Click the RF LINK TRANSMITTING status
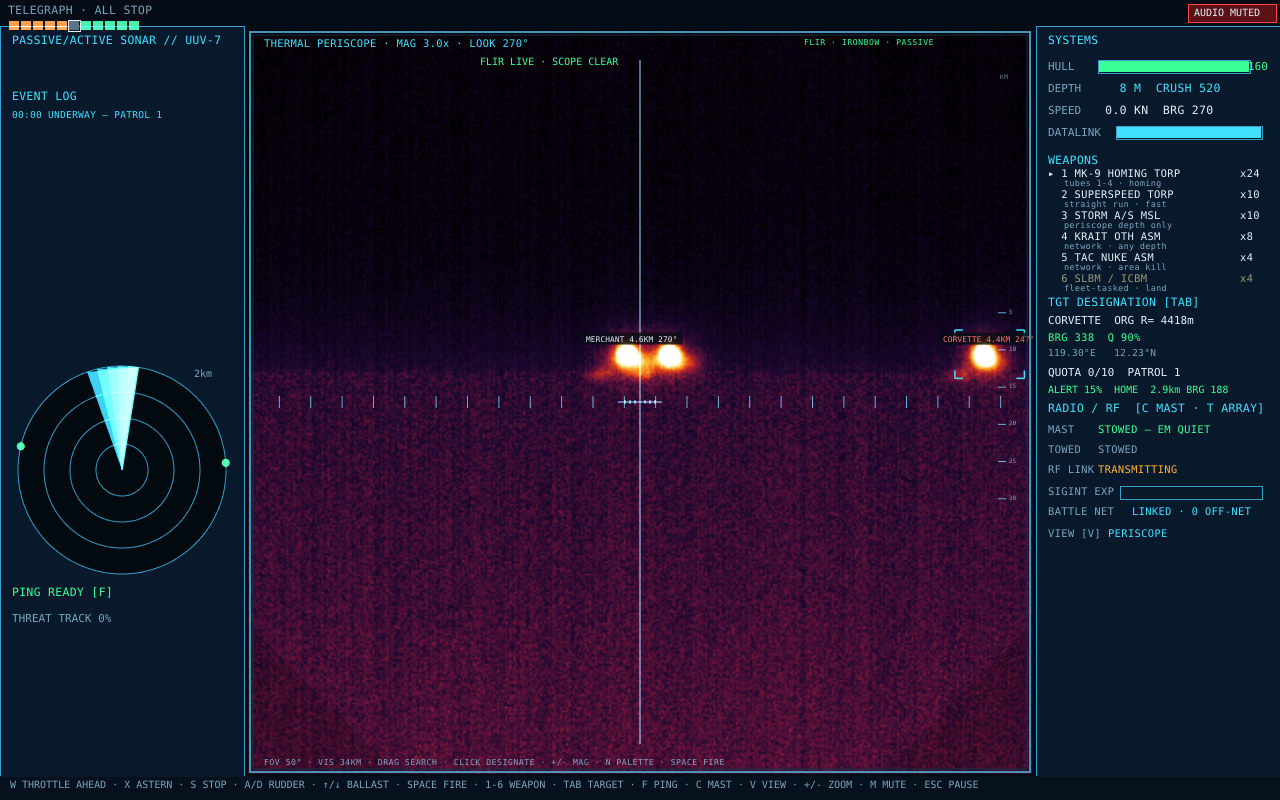1280x800 pixels. (1138, 470)
